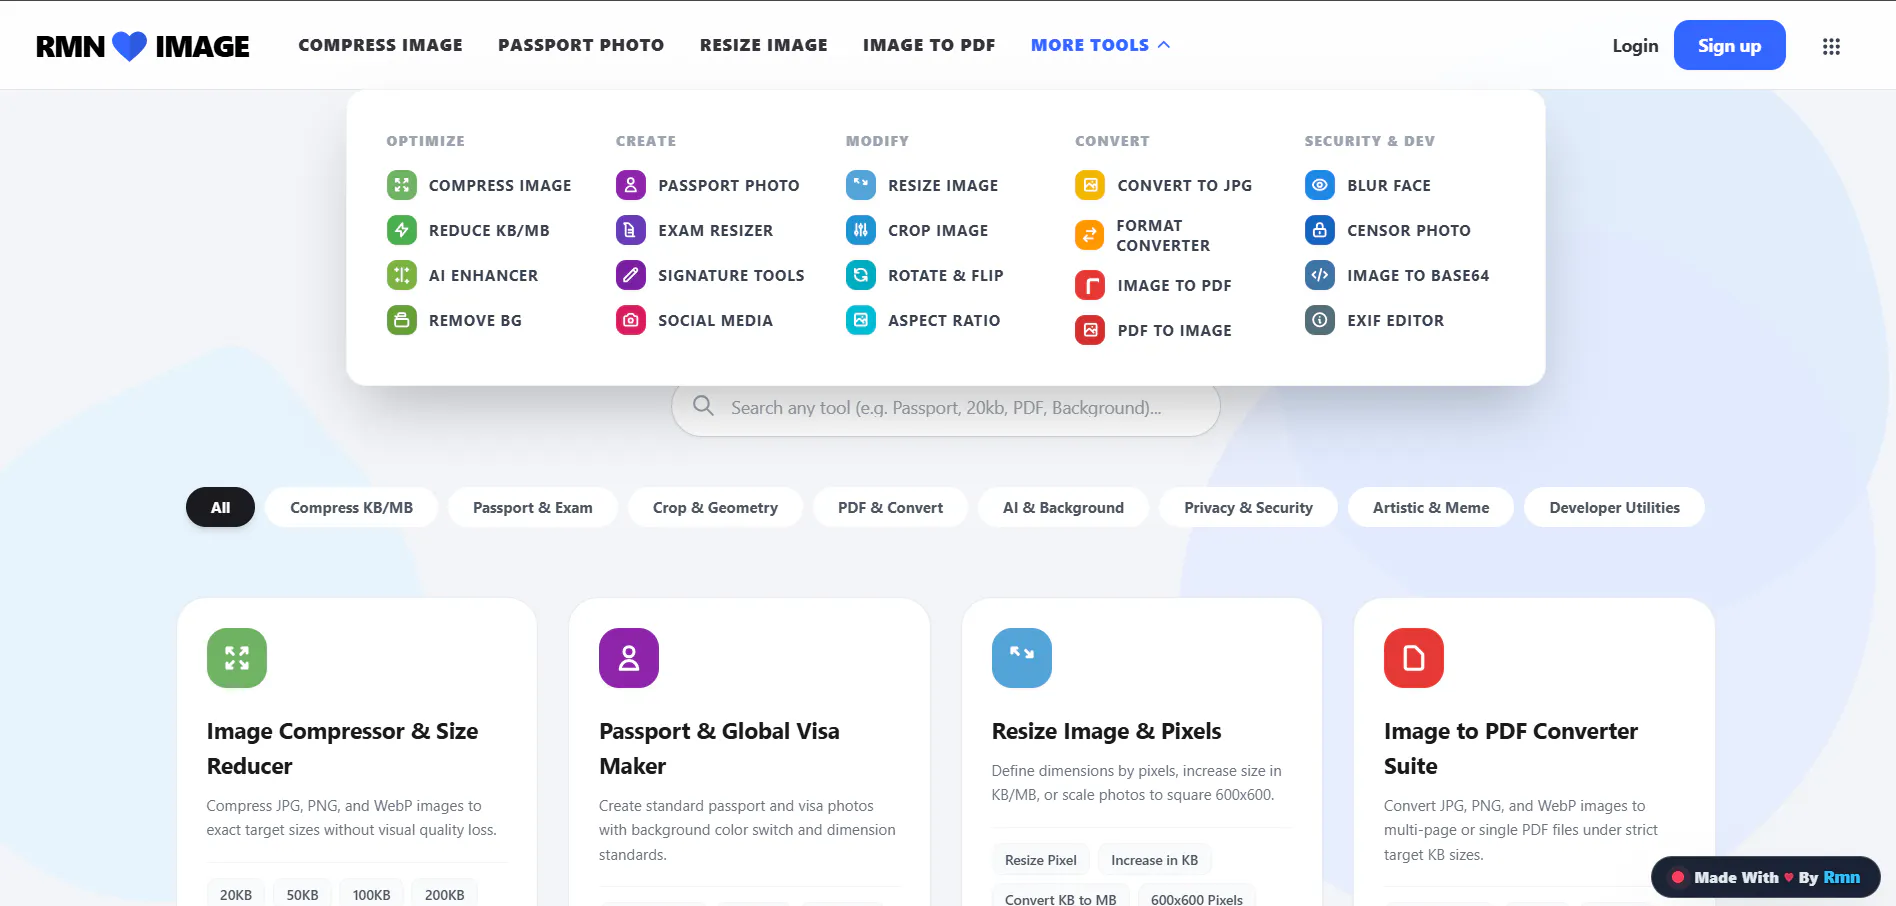
Task: Focus the Search any tool input field
Action: [x=946, y=407]
